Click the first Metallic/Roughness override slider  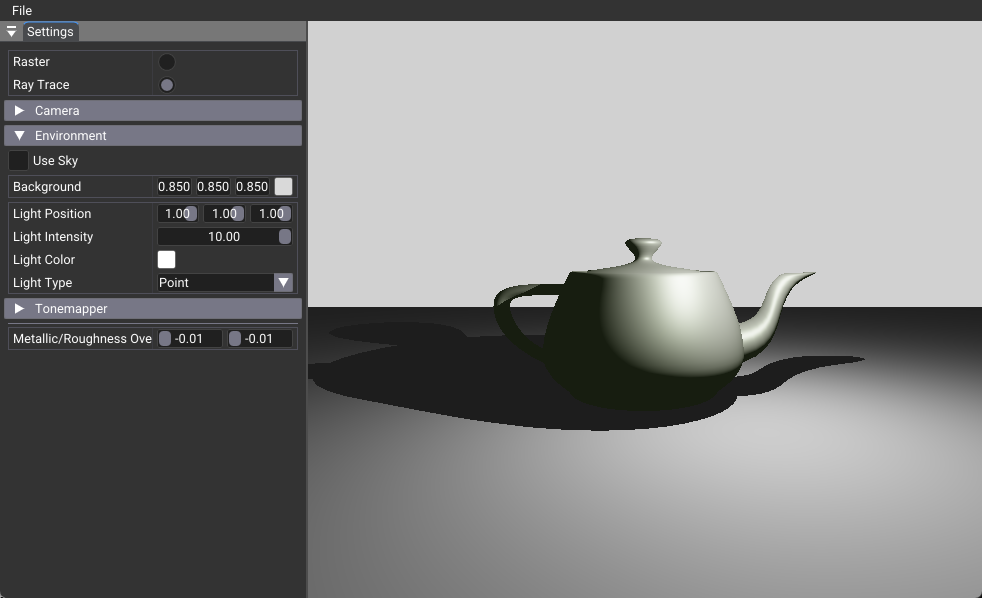[x=190, y=339]
